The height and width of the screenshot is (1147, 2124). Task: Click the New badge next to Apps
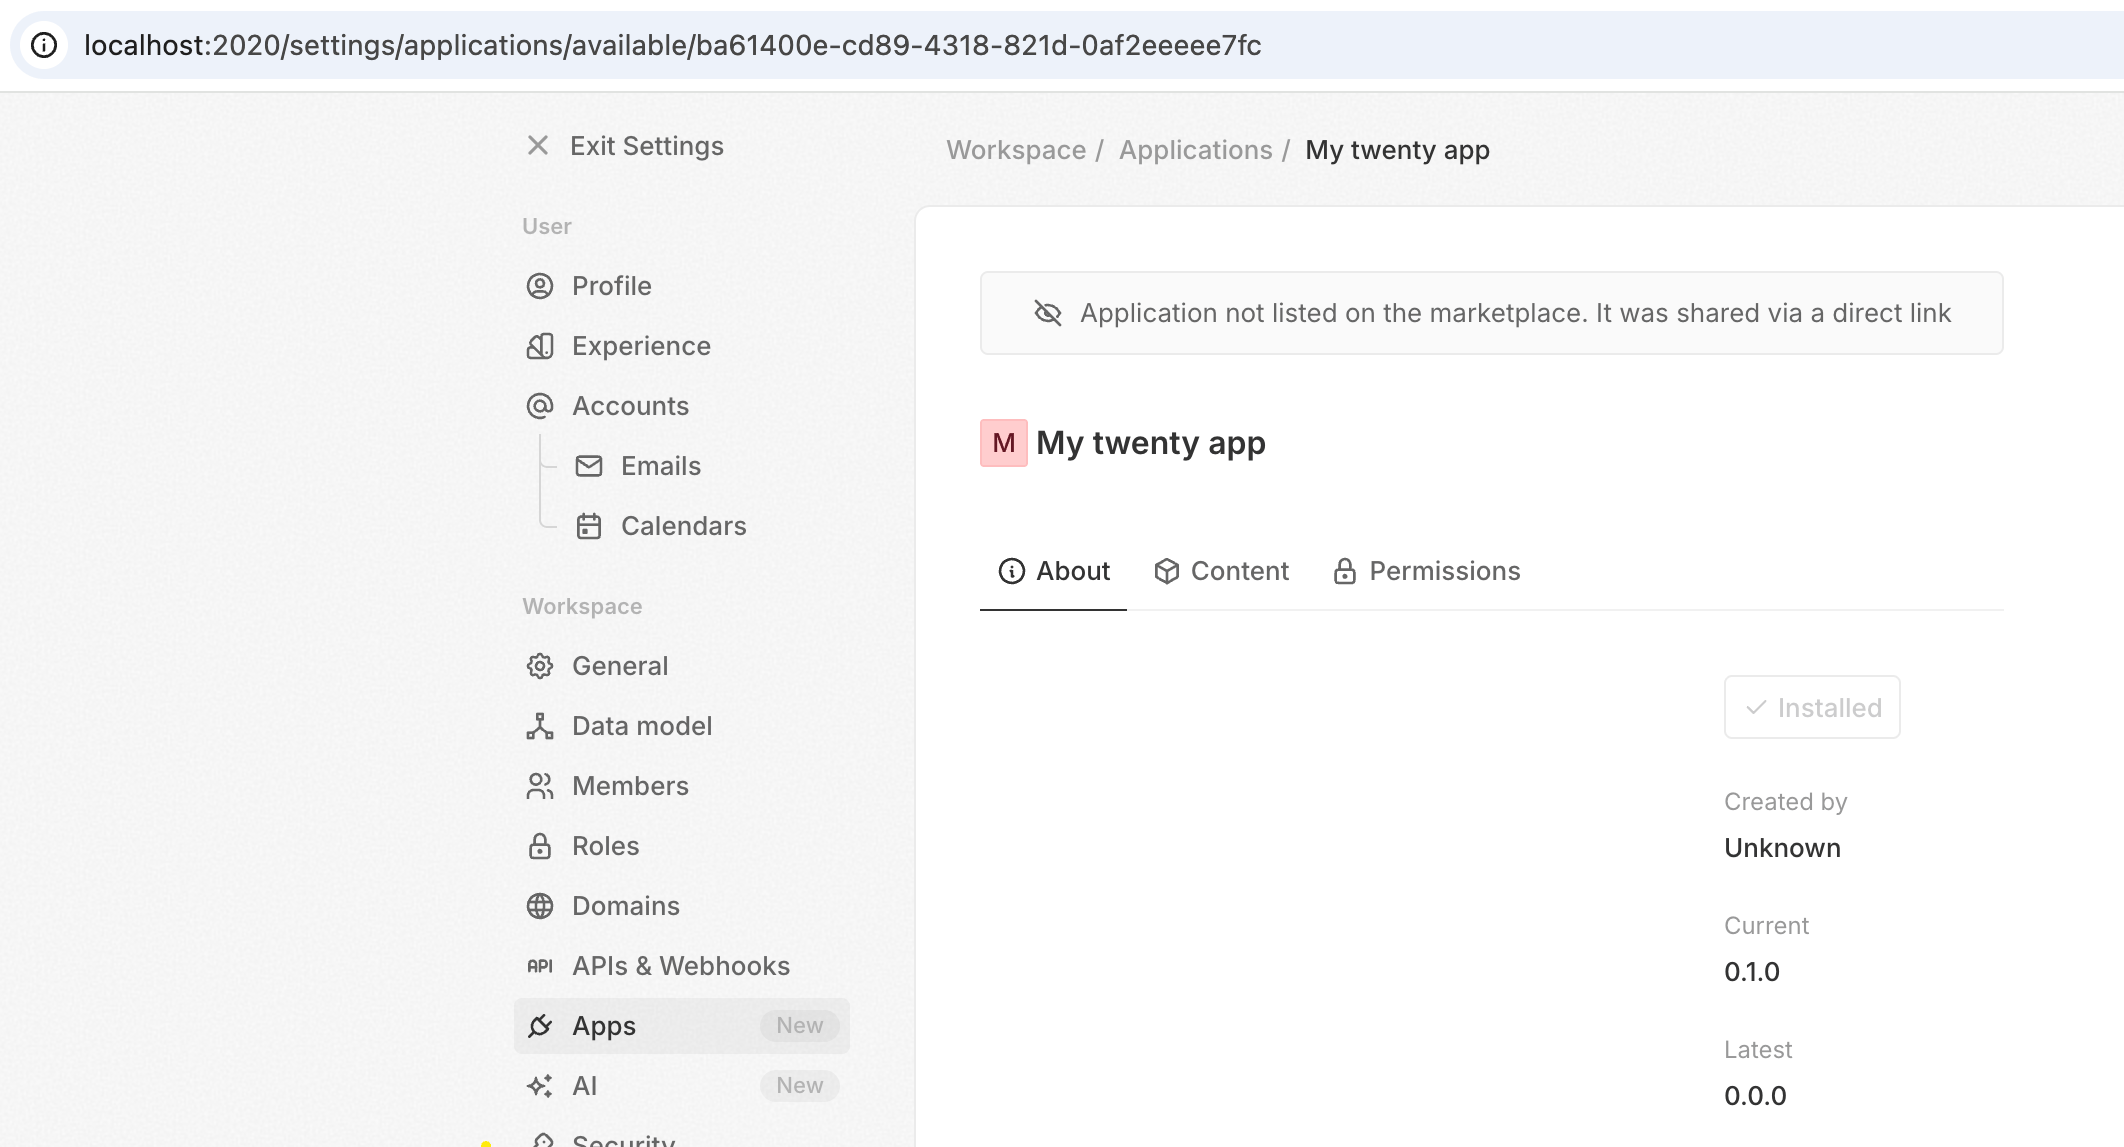(x=800, y=1026)
